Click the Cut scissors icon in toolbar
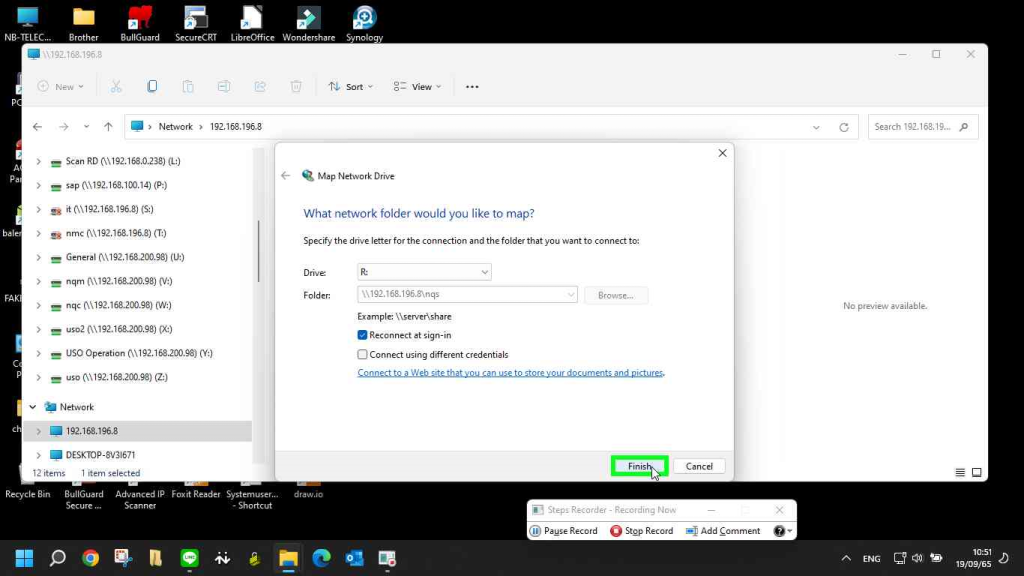The height and width of the screenshot is (576, 1024). click(116, 87)
